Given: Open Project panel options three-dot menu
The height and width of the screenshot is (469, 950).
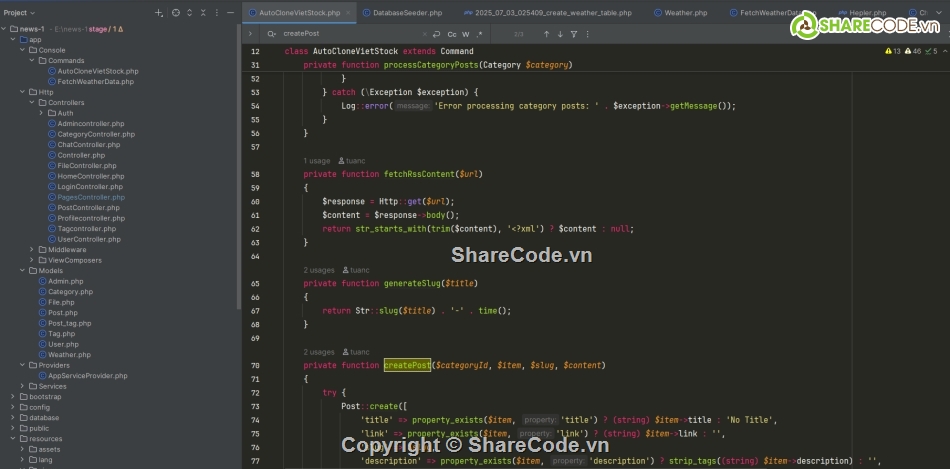Looking at the screenshot, I should [x=217, y=13].
